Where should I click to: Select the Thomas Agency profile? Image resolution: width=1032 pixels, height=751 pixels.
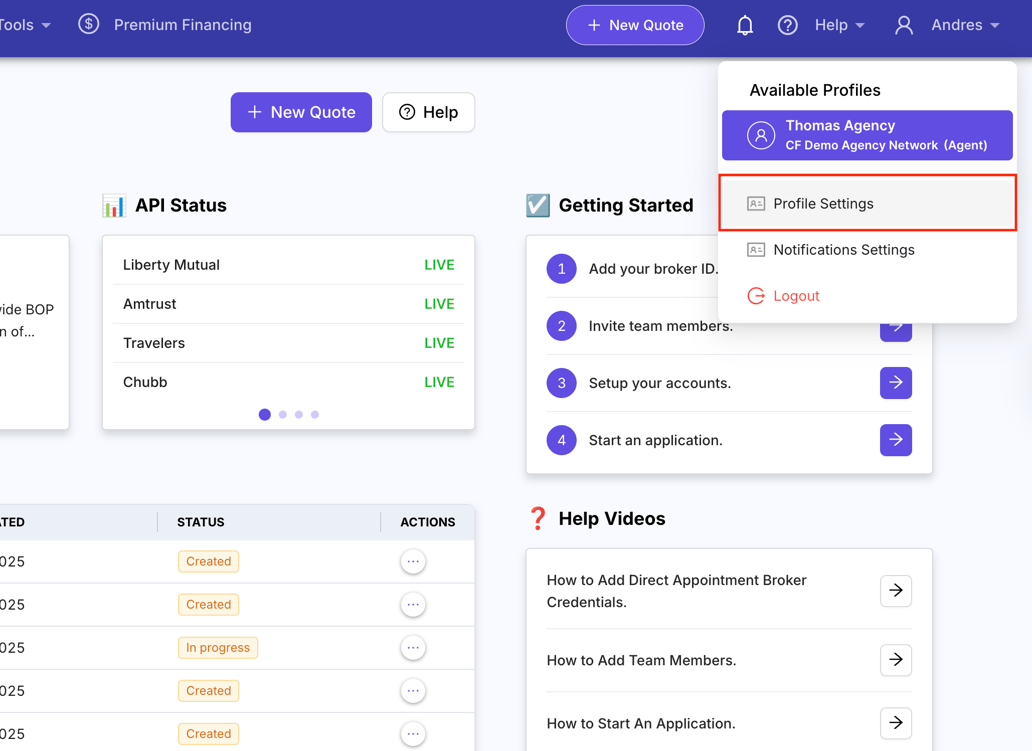(867, 135)
